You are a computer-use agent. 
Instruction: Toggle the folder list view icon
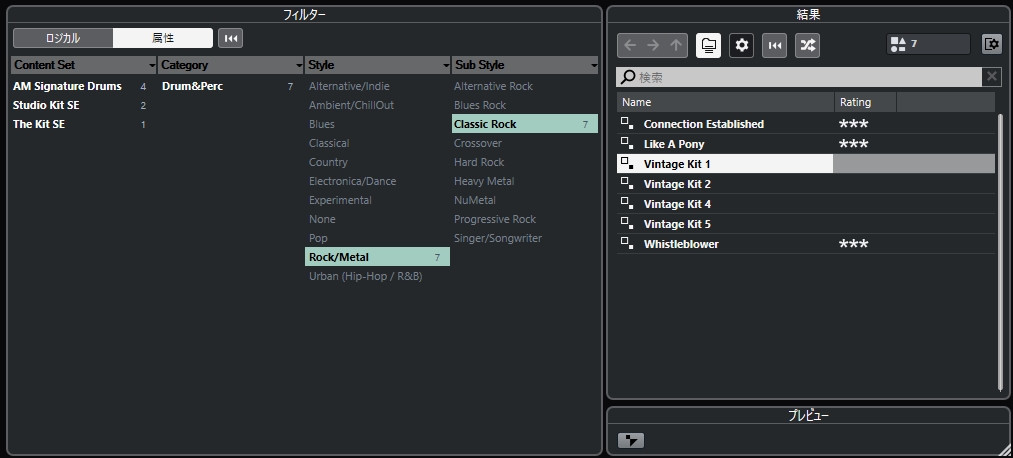point(709,45)
